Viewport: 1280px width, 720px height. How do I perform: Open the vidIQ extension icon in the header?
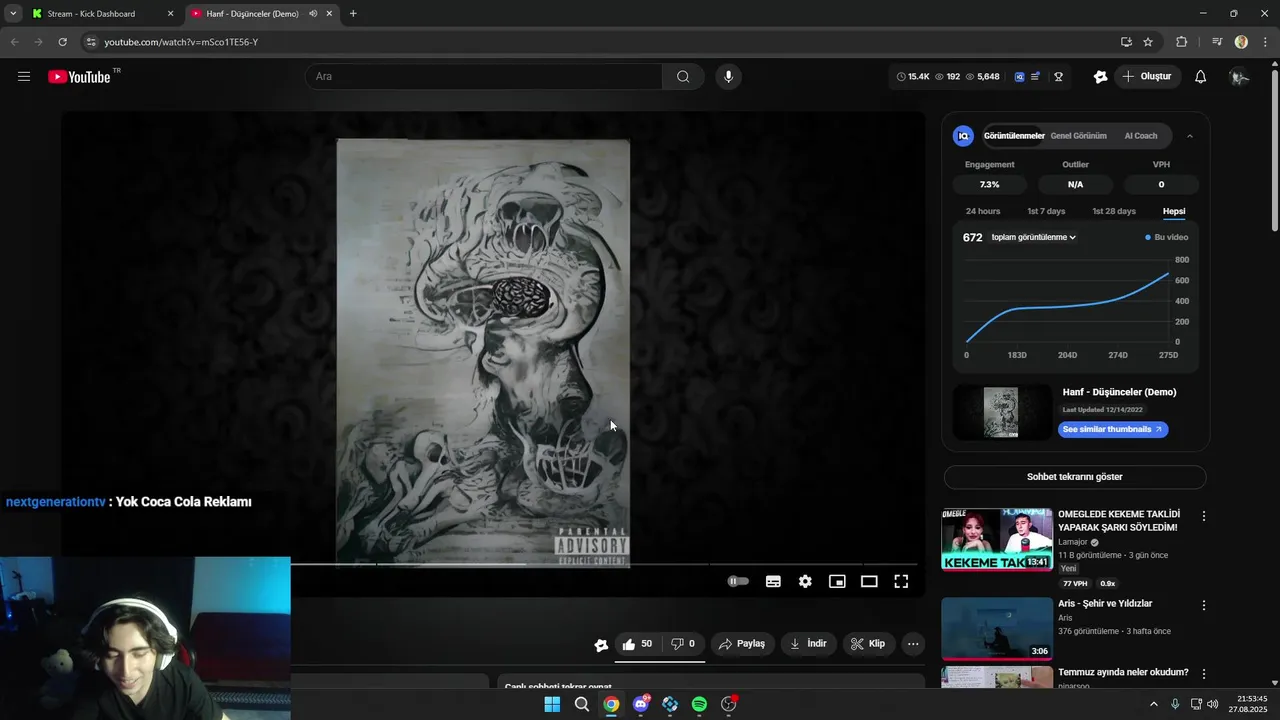(x=1019, y=77)
